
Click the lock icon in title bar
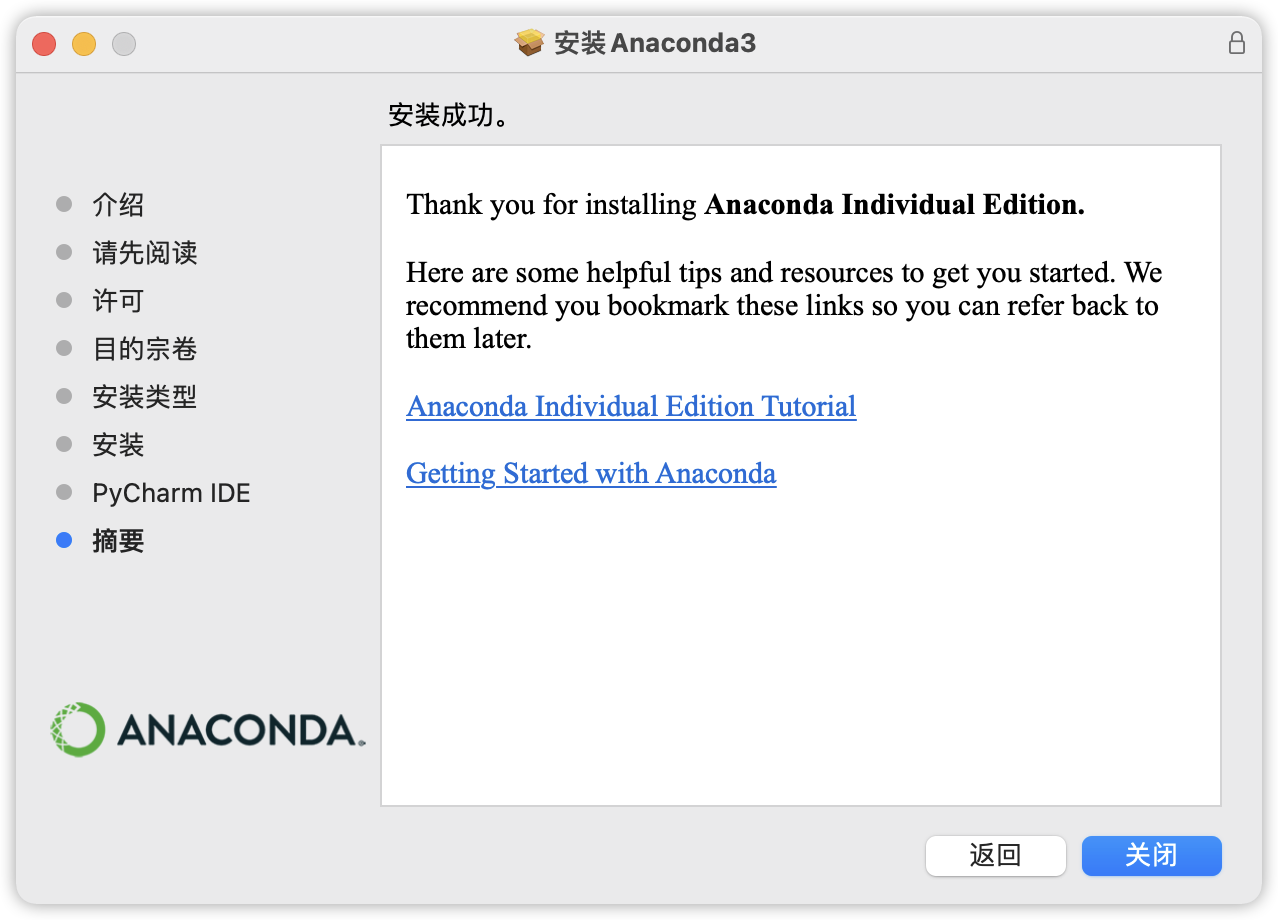pos(1237,43)
